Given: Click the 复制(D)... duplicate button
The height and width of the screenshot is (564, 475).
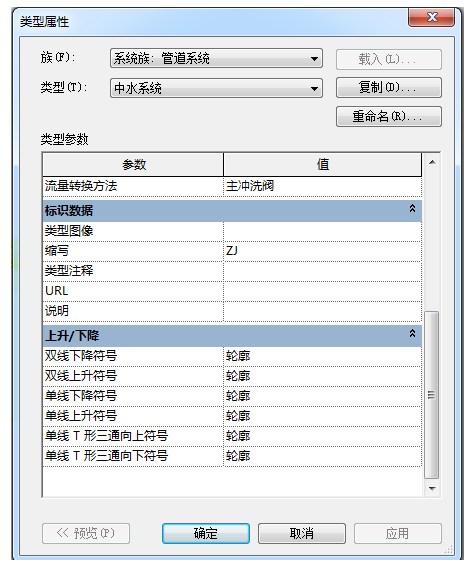Looking at the screenshot, I should pos(389,87).
